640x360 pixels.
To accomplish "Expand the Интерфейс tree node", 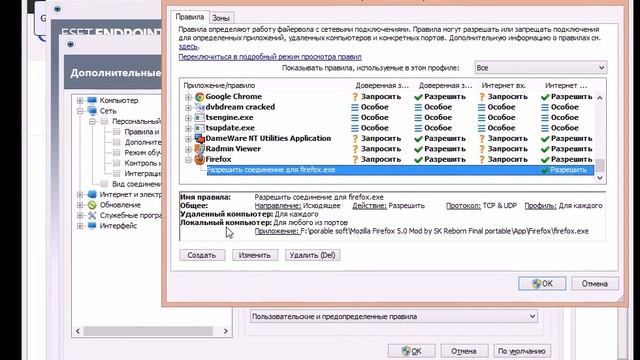I will tap(80, 226).
